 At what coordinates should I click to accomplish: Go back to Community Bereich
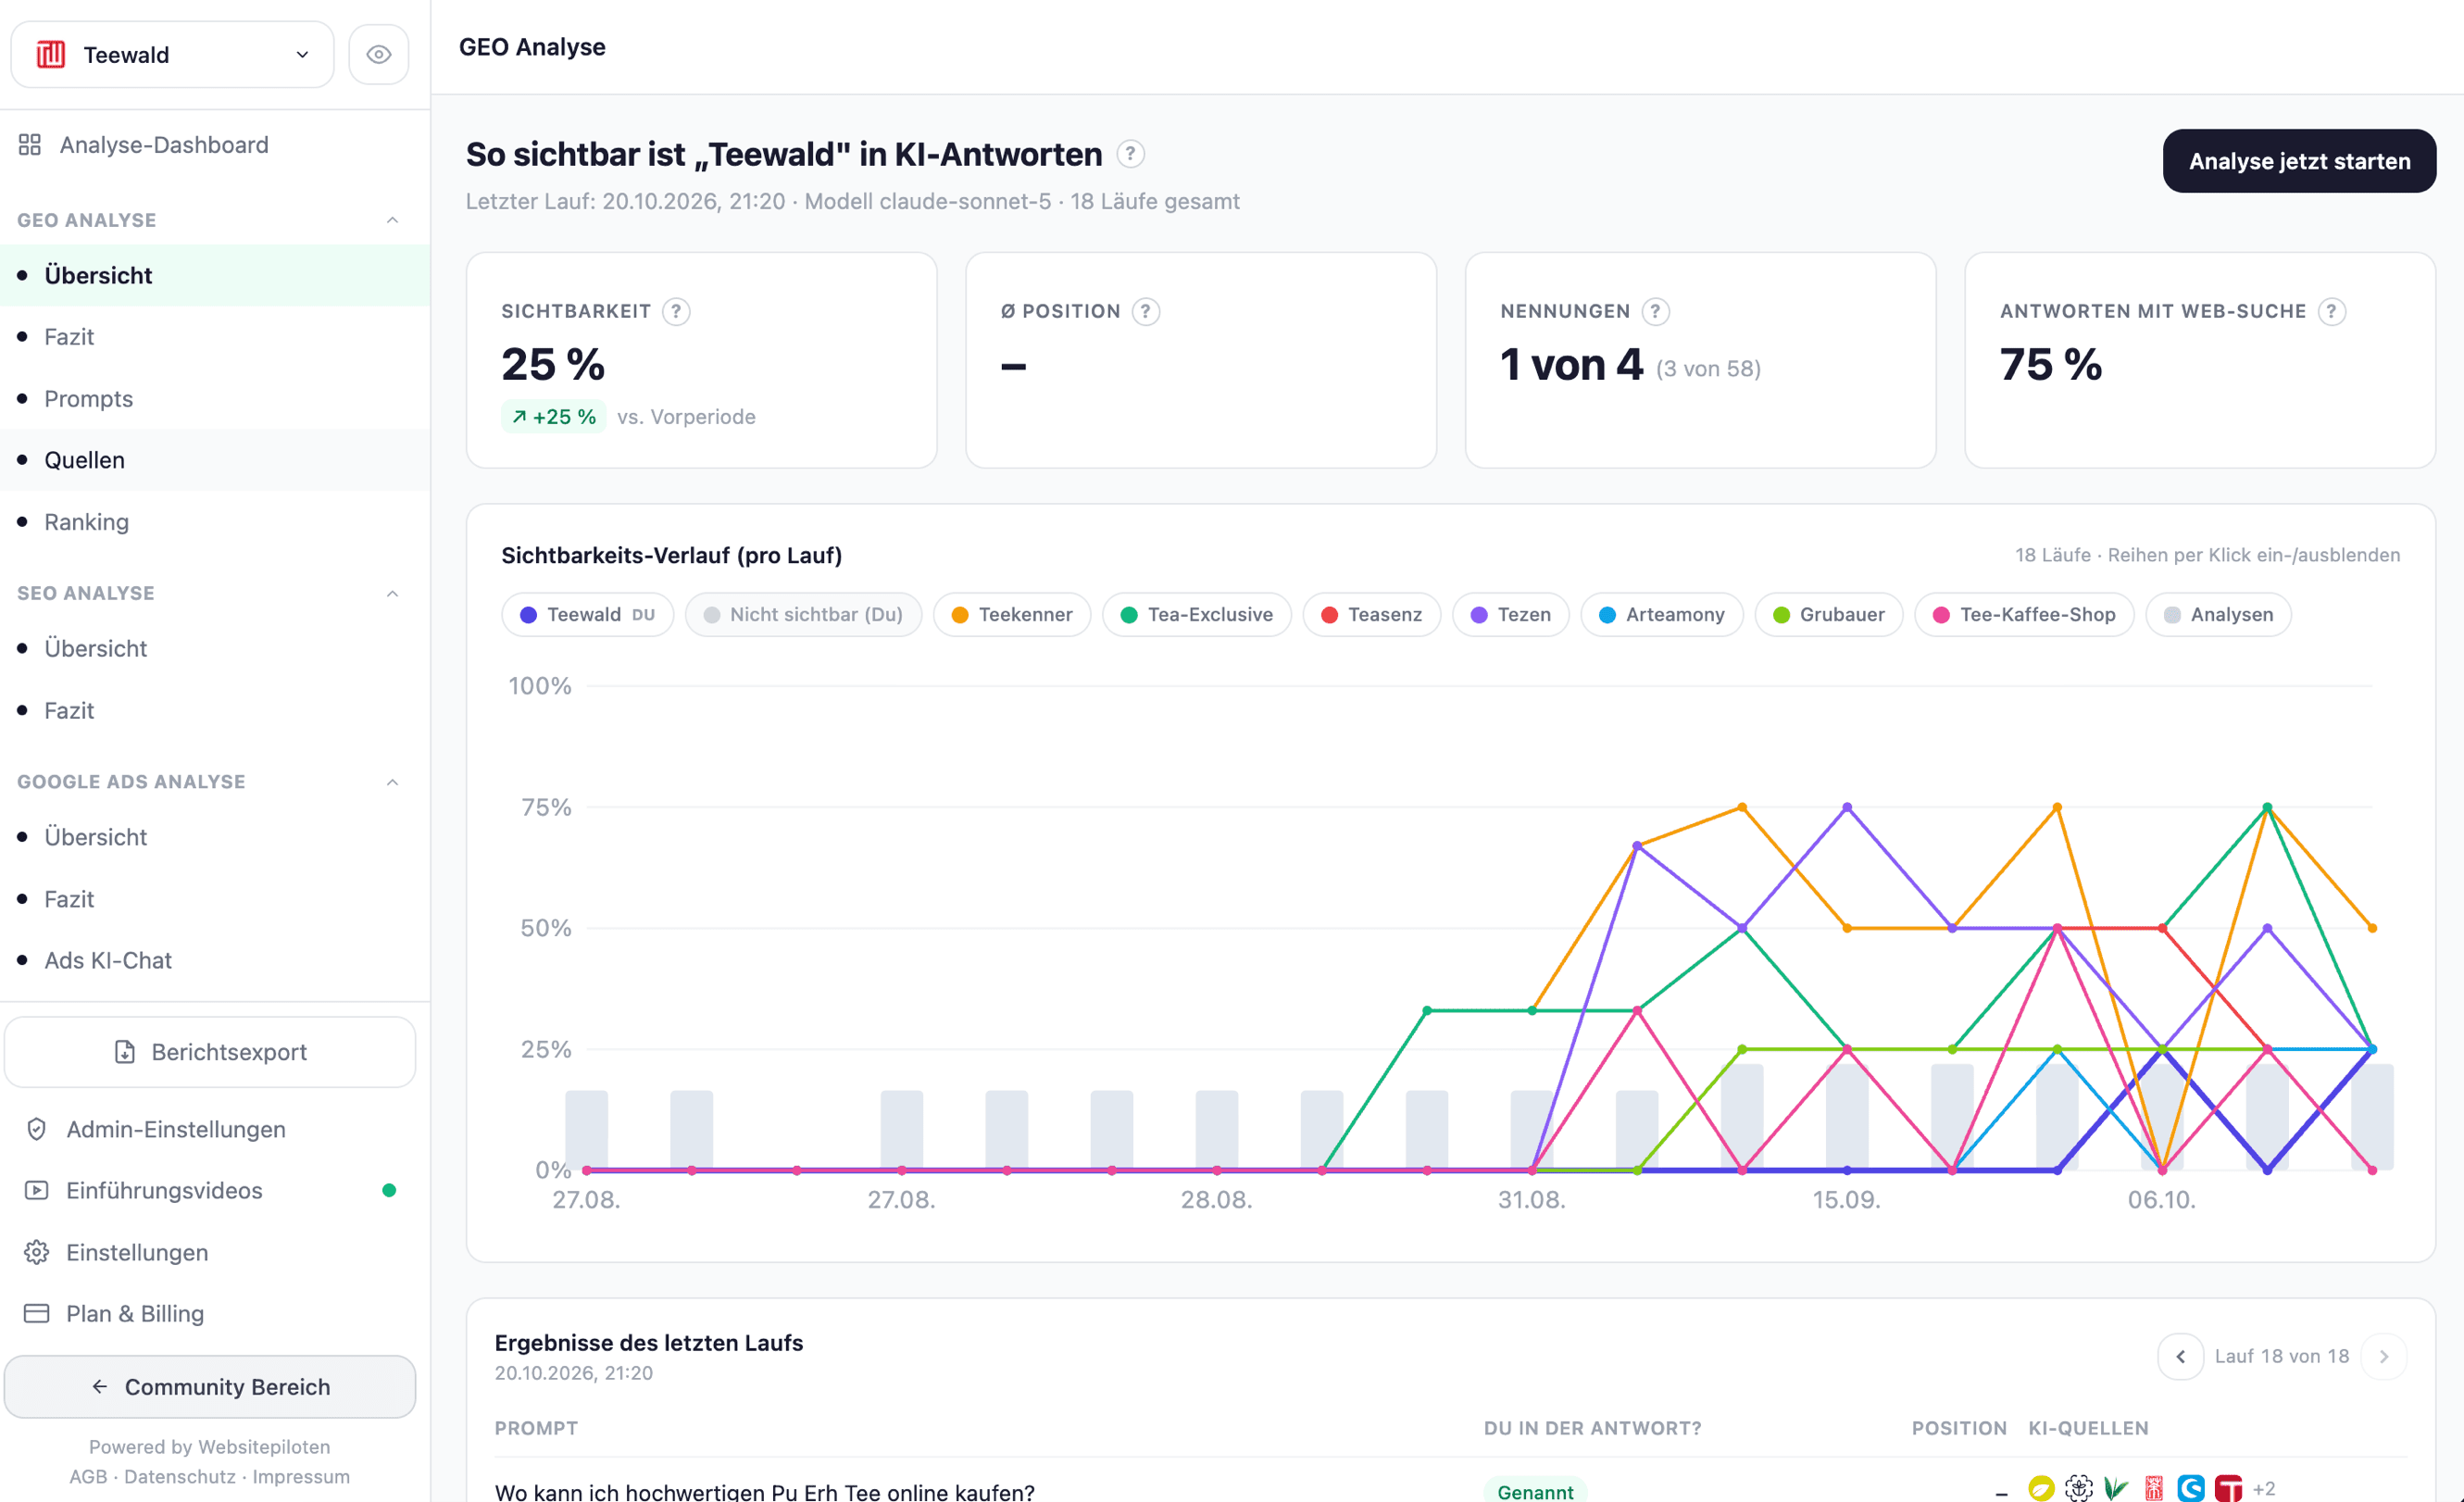tap(210, 1387)
